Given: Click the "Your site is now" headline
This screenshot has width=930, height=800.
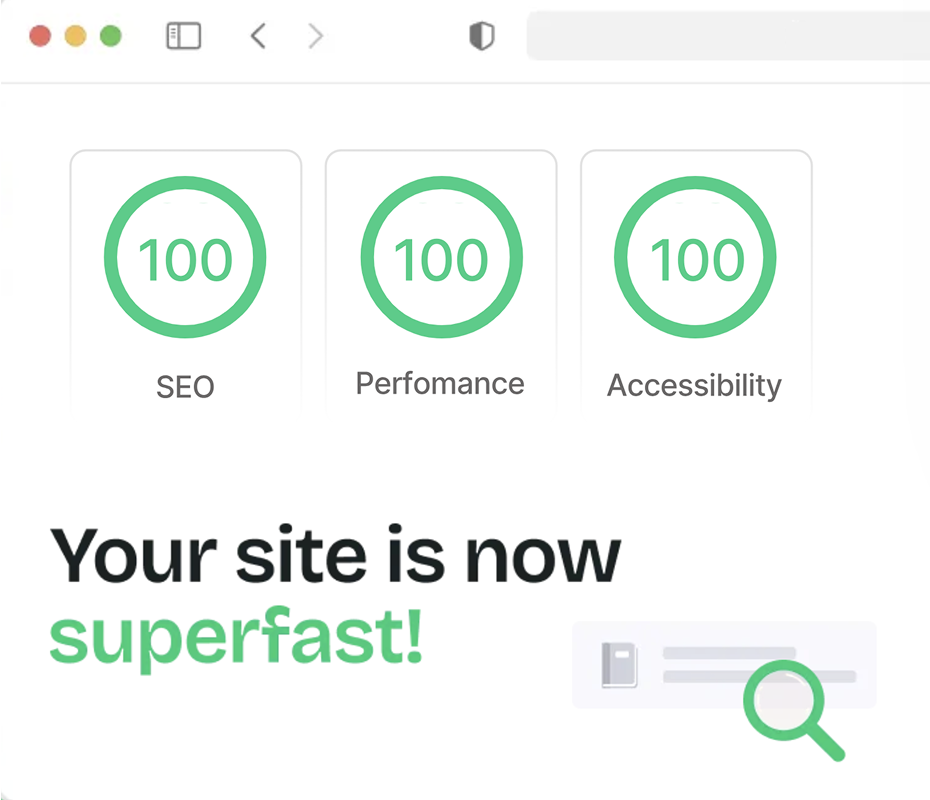Looking at the screenshot, I should click(335, 556).
